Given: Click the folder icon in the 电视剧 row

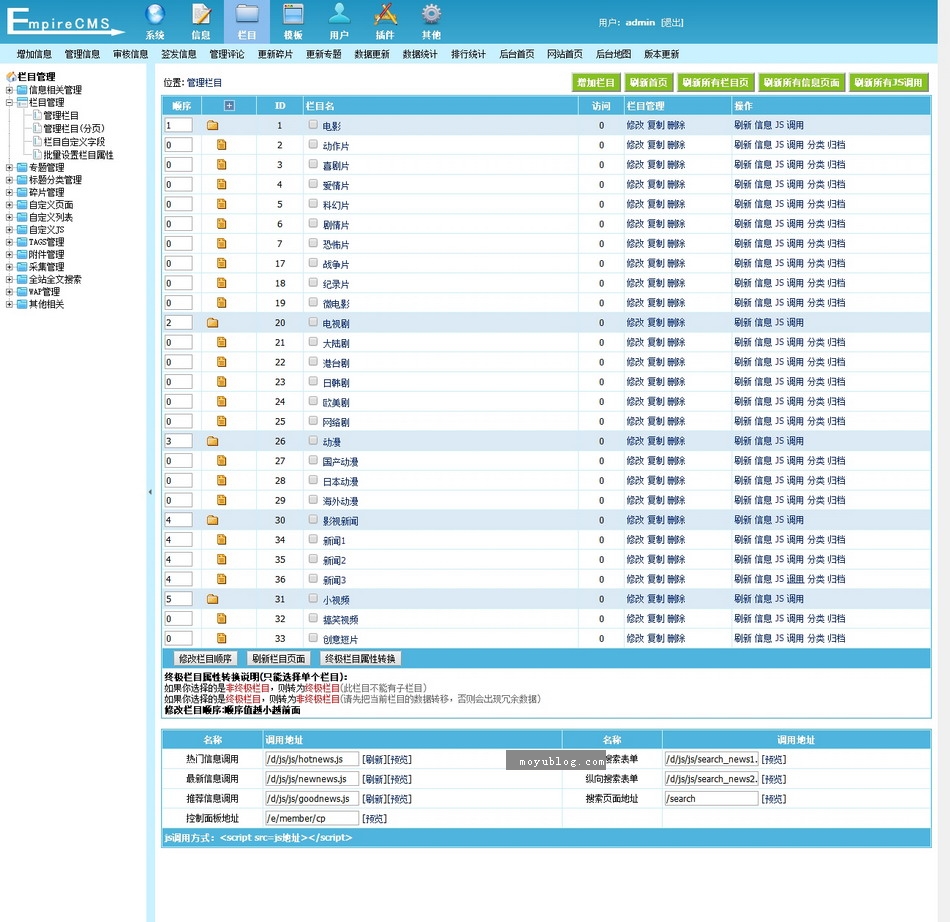Looking at the screenshot, I should [x=212, y=323].
